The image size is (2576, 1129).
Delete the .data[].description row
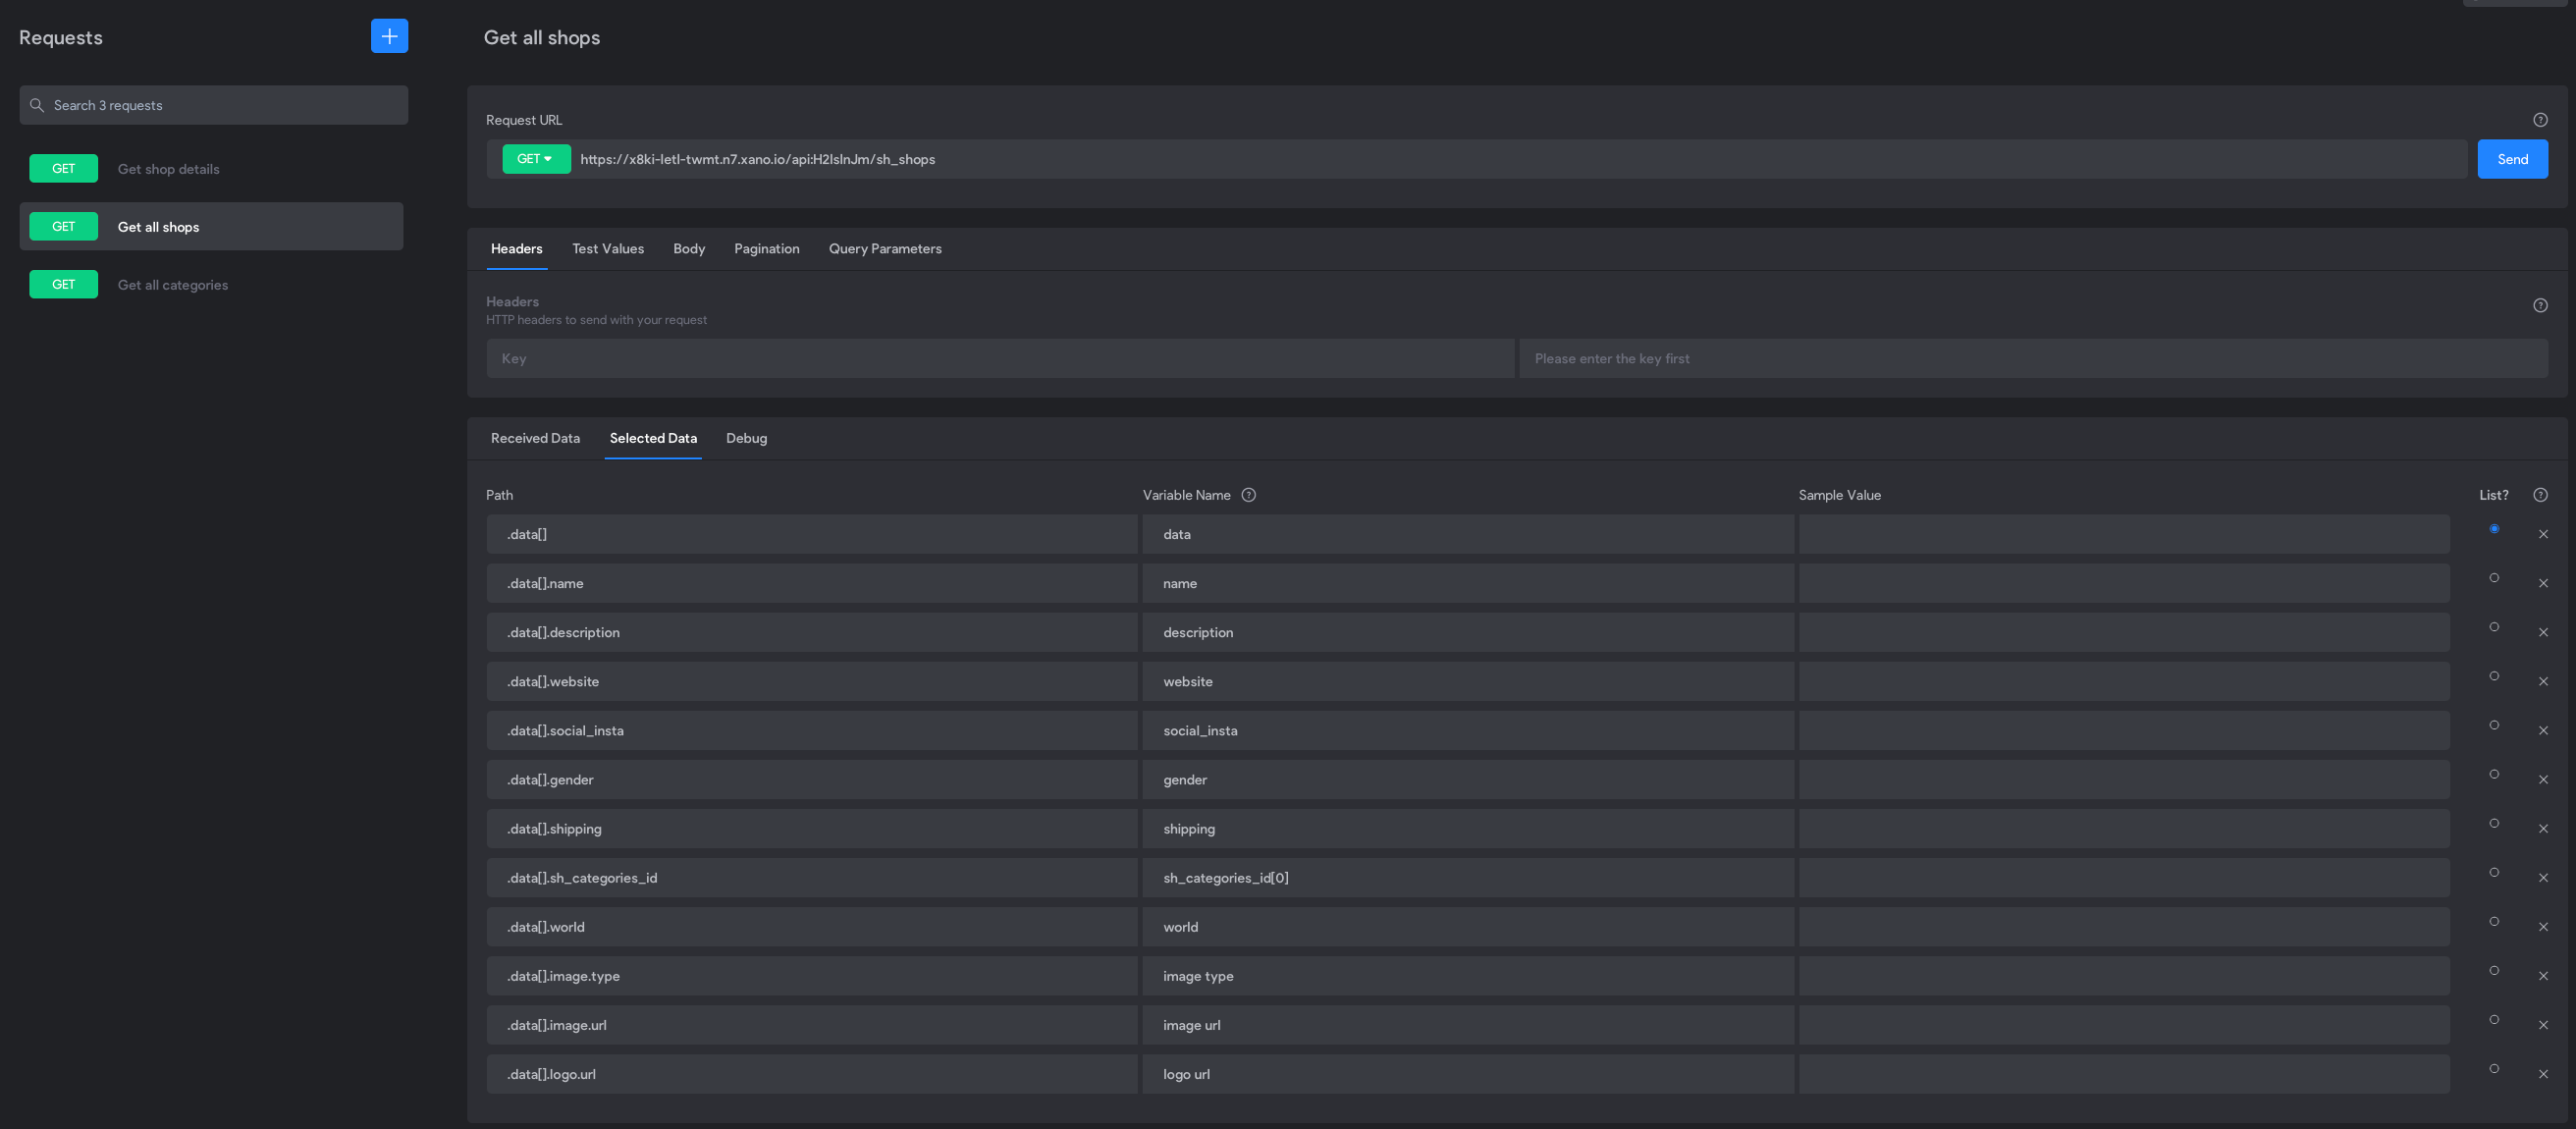2542,633
